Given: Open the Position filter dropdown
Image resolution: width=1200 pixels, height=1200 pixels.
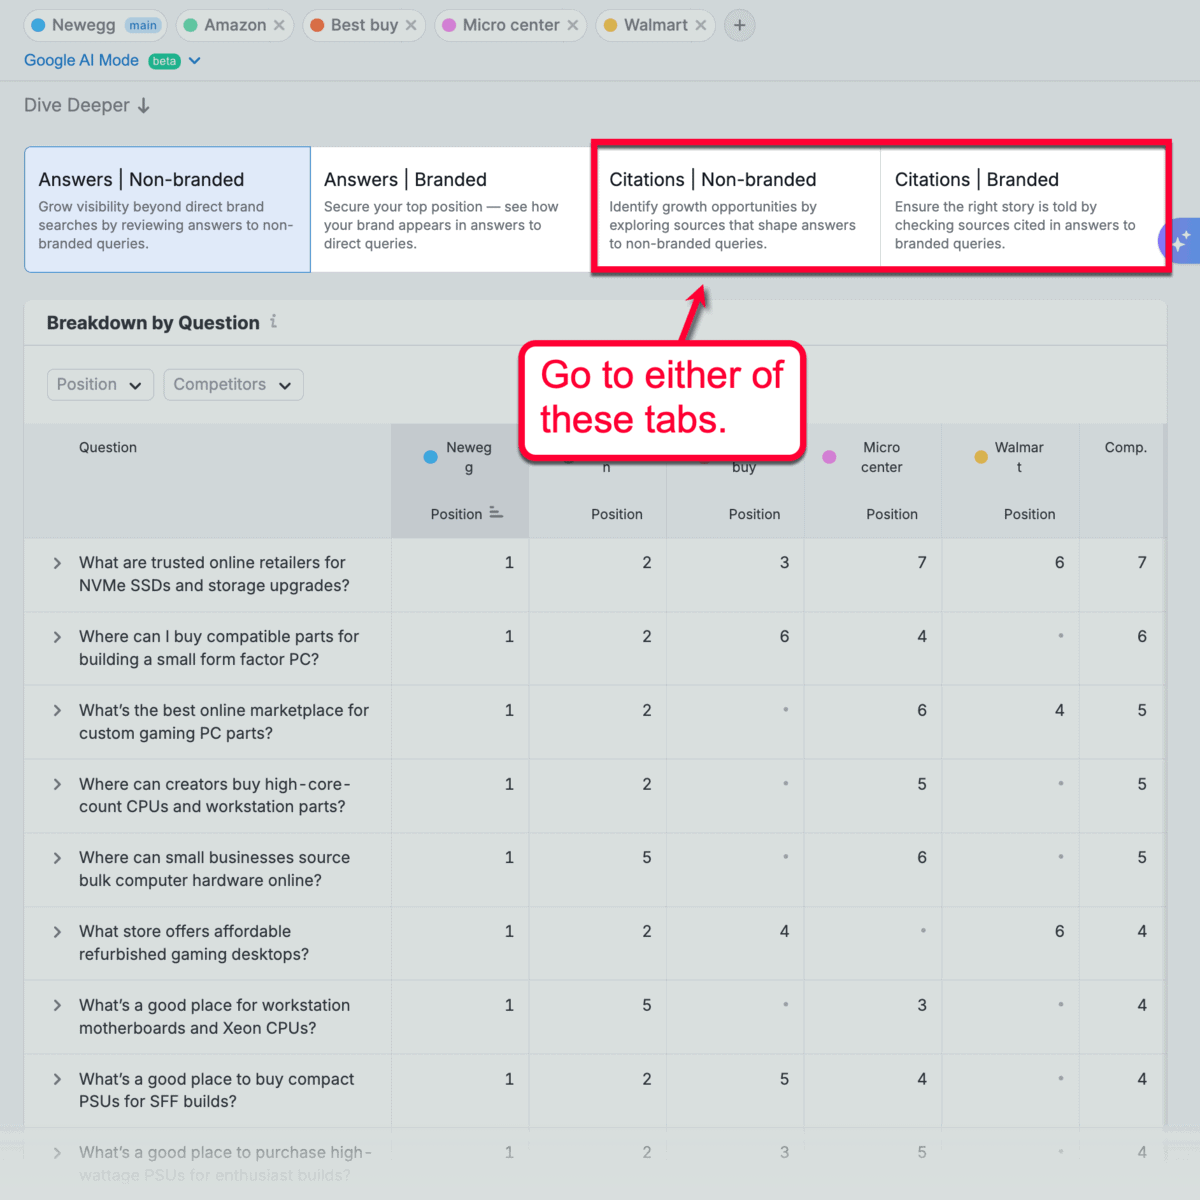Looking at the screenshot, I should (x=99, y=384).
